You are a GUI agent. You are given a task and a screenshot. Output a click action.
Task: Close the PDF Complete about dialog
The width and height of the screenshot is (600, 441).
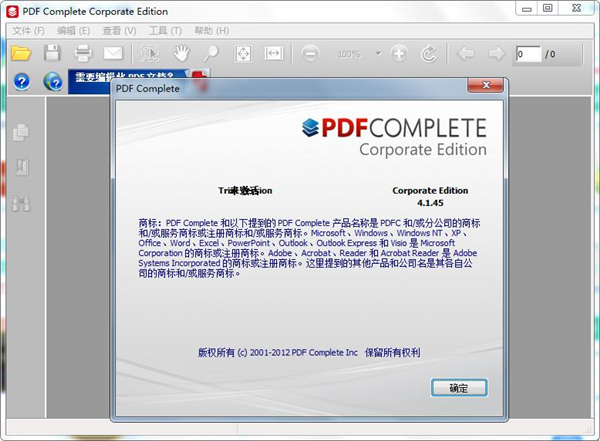(x=485, y=85)
